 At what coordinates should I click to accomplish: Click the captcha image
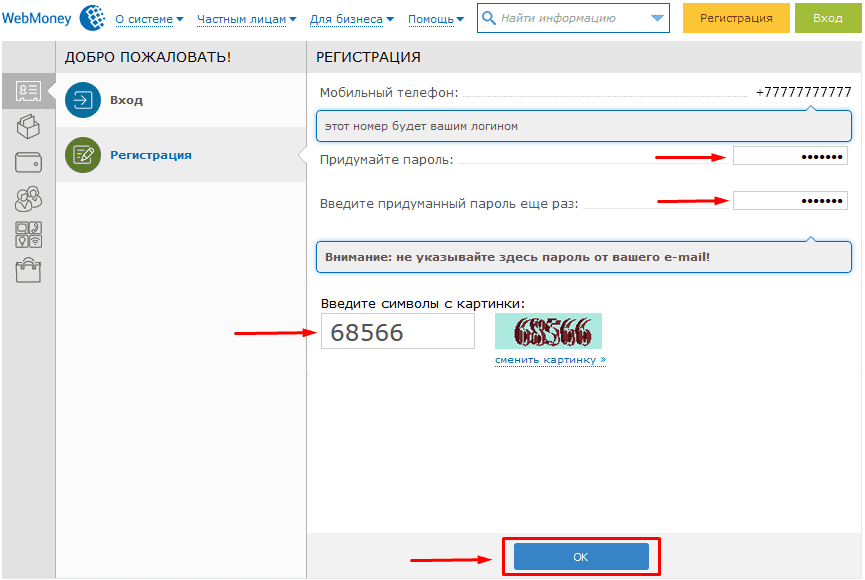coord(548,331)
